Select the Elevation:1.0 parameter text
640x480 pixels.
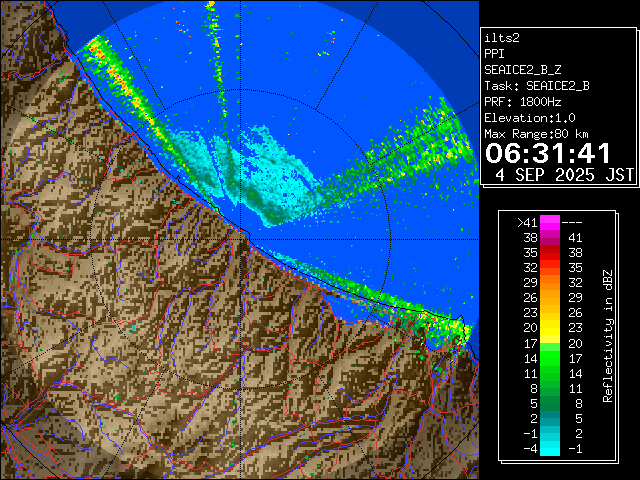tap(533, 118)
